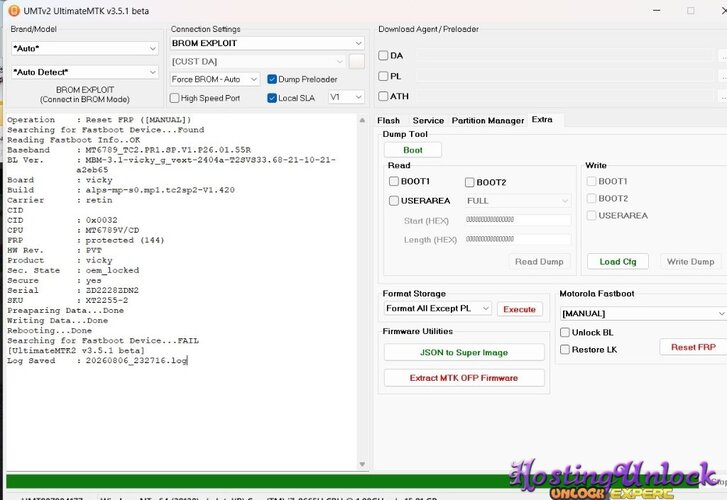This screenshot has width=727, height=500.
Task: Open the V1 SLA version dropdown
Action: point(346,97)
